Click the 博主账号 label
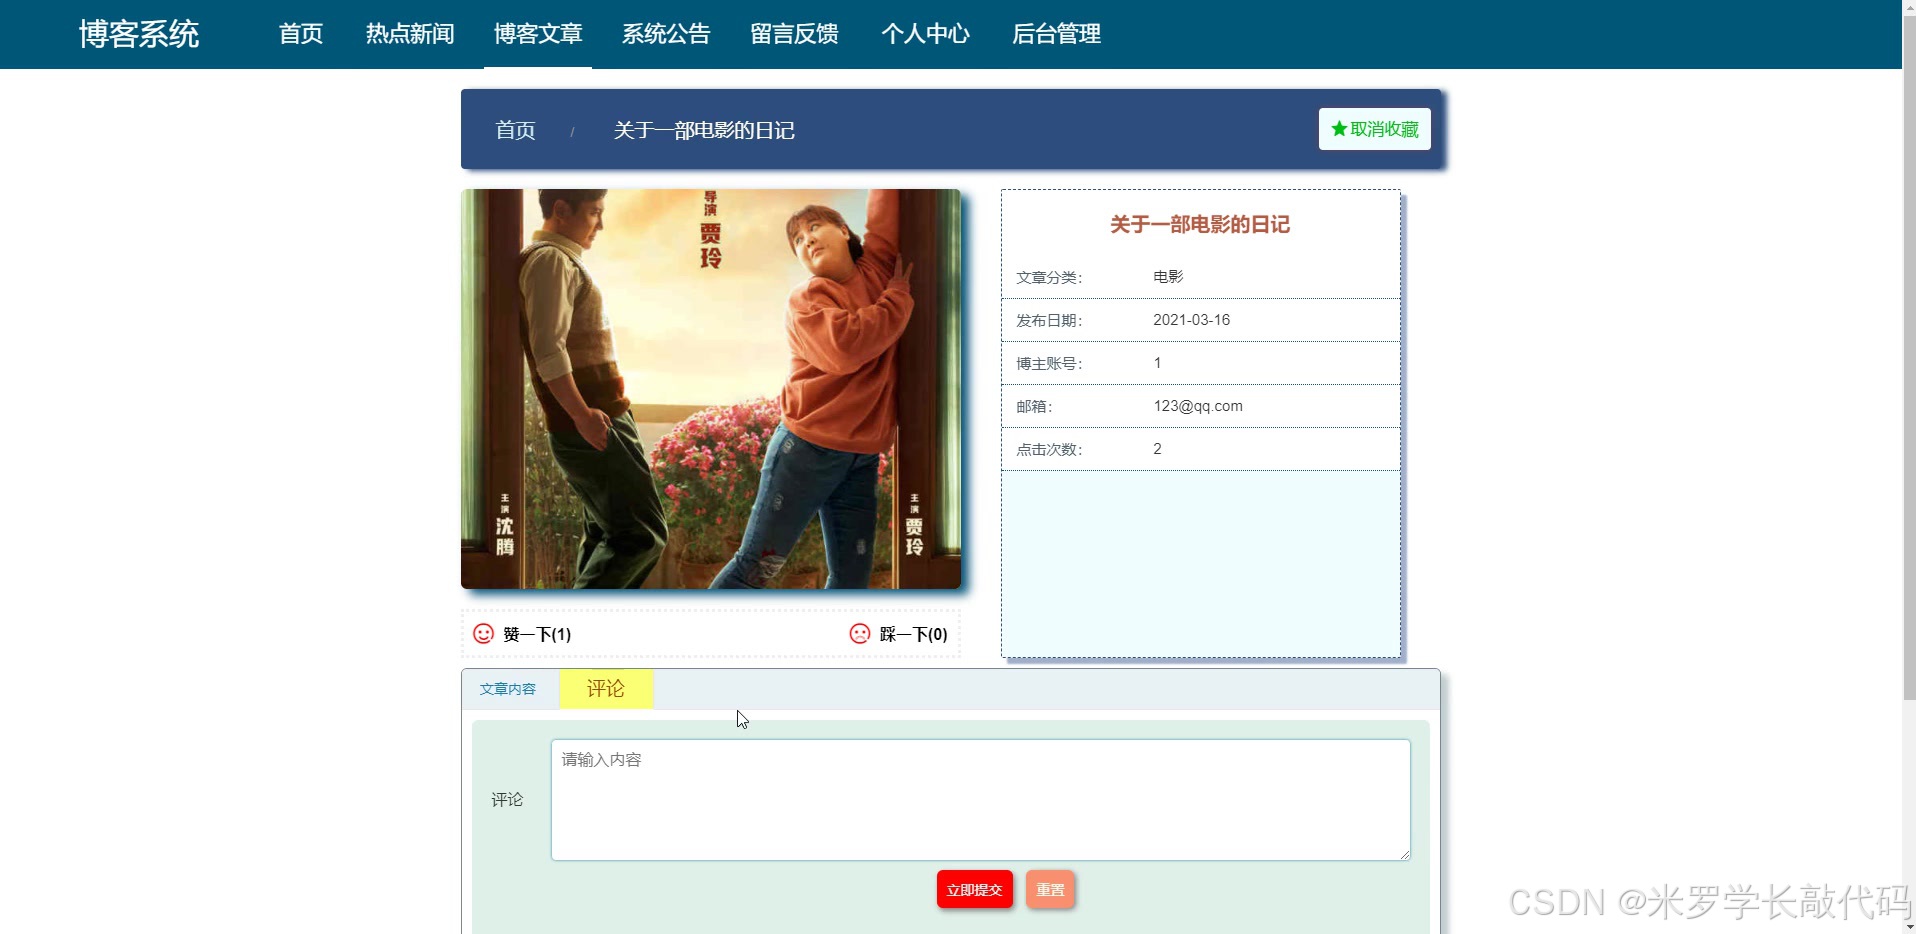This screenshot has width=1916, height=934. pos(1049,364)
